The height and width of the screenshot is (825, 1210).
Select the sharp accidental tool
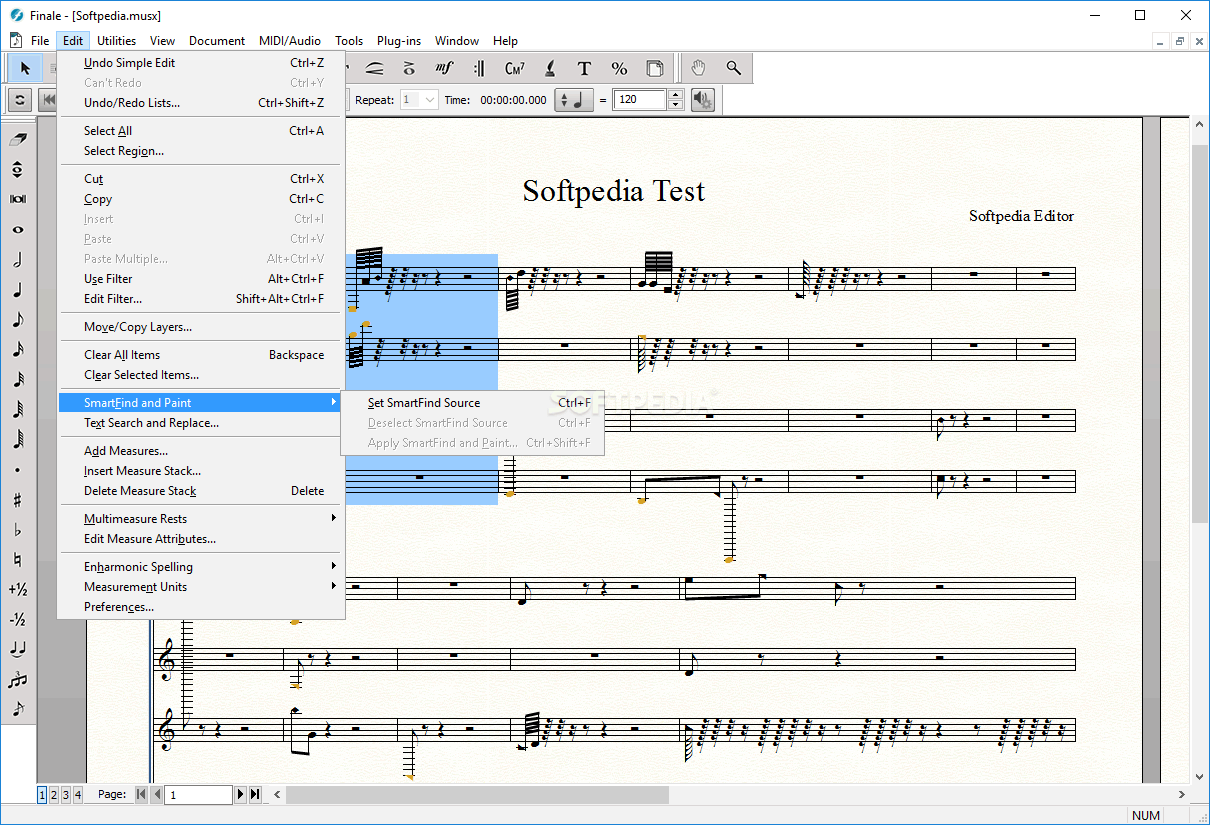pyautogui.click(x=17, y=500)
